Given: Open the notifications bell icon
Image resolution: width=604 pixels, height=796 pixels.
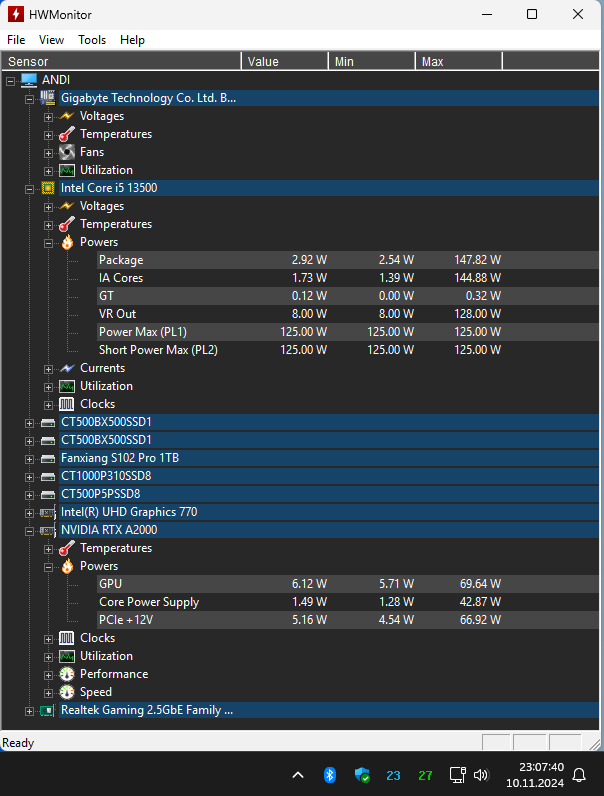Looking at the screenshot, I should (x=579, y=775).
